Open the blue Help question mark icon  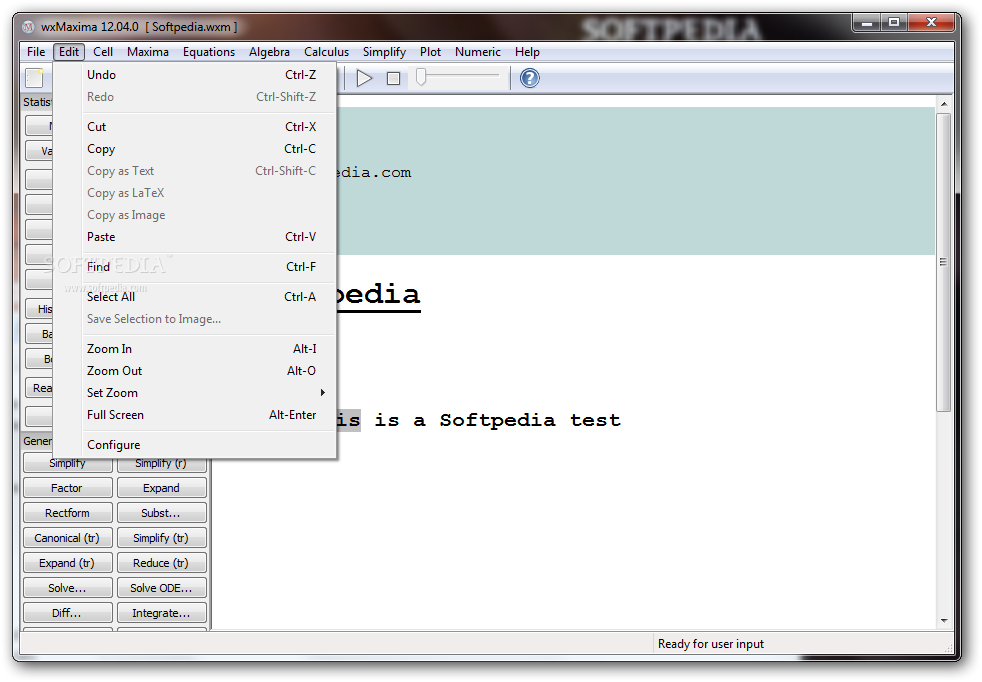530,78
